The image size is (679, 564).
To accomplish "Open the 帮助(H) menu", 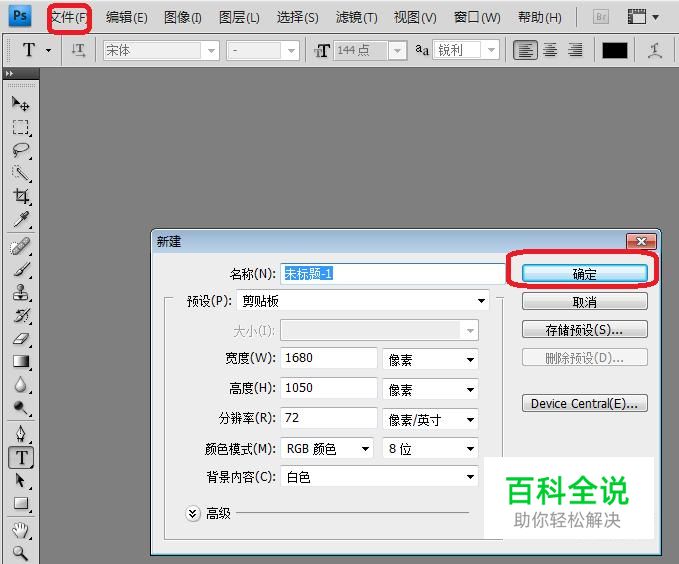I will 540,18.
